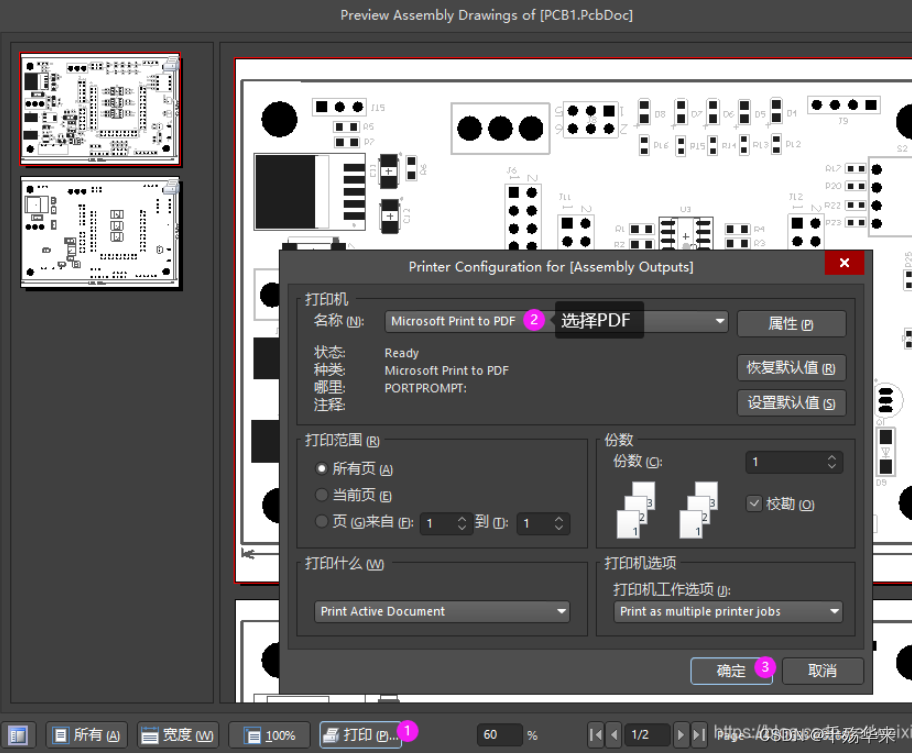Click 确定 OK button in printer dialog
This screenshot has width=912, height=754.
[x=731, y=671]
